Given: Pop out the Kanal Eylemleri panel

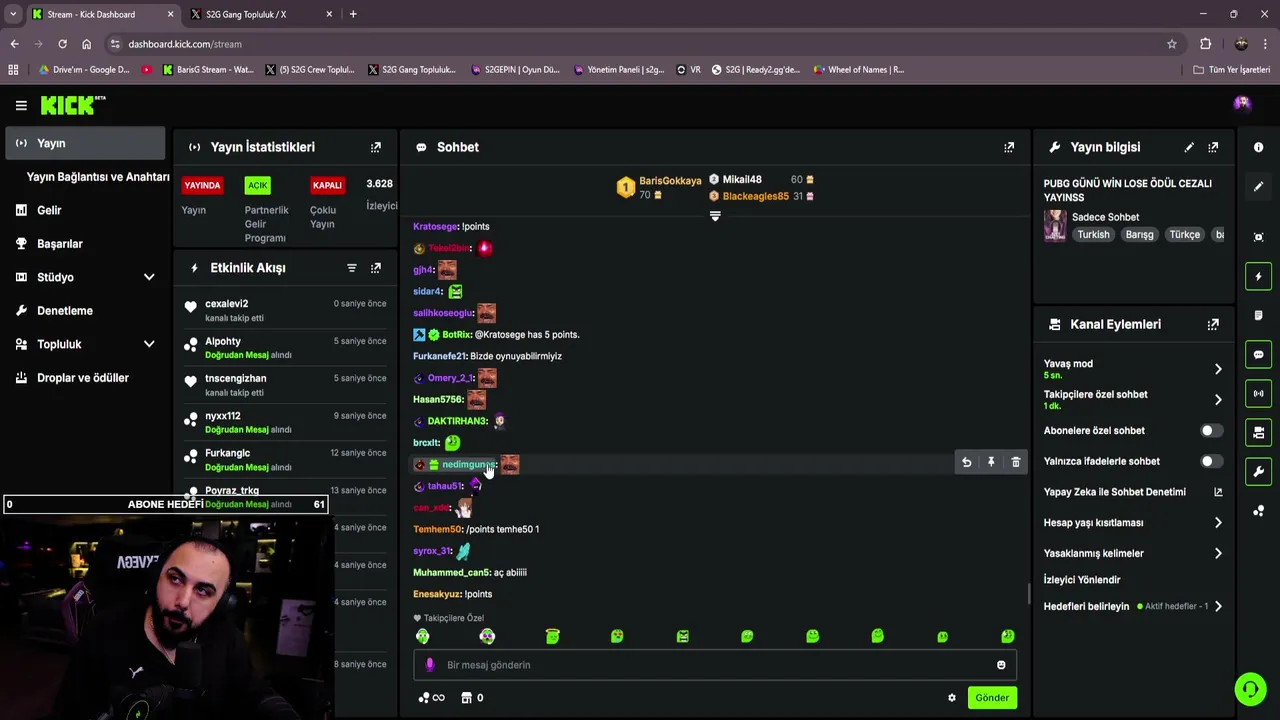Looking at the screenshot, I should coord(1213,324).
